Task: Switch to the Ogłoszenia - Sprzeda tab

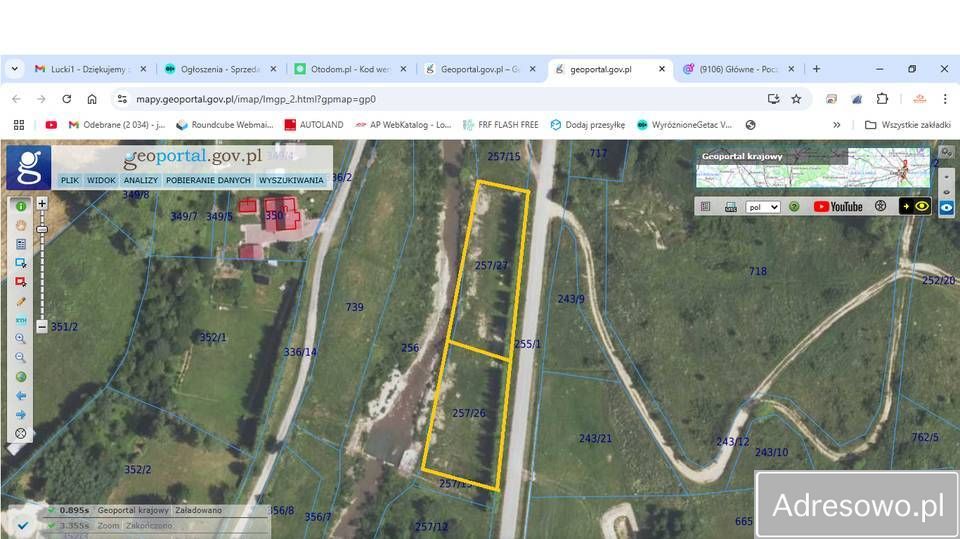Action: pyautogui.click(x=220, y=69)
